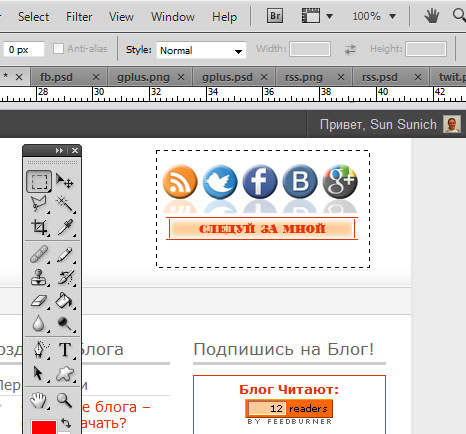466x434 pixels.
Task: Close the gplus.png tab
Action: point(181,77)
